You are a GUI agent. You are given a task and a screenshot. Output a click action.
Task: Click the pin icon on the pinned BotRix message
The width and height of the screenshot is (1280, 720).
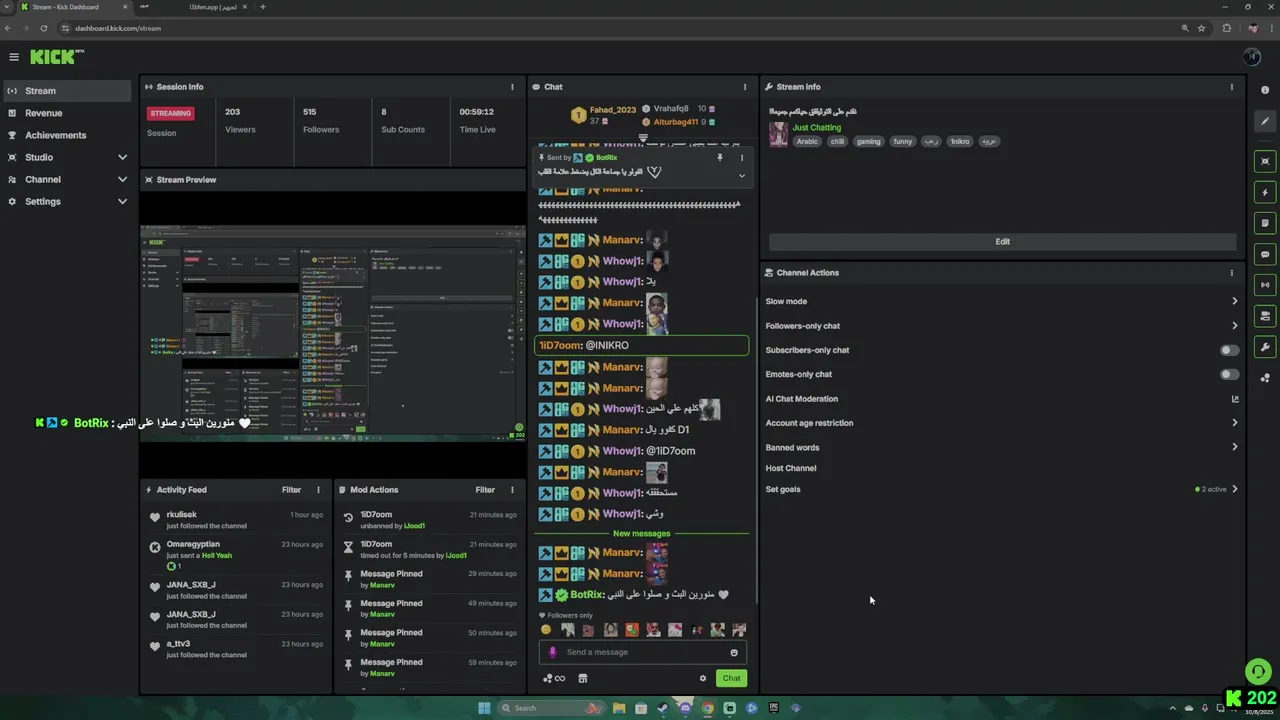719,158
